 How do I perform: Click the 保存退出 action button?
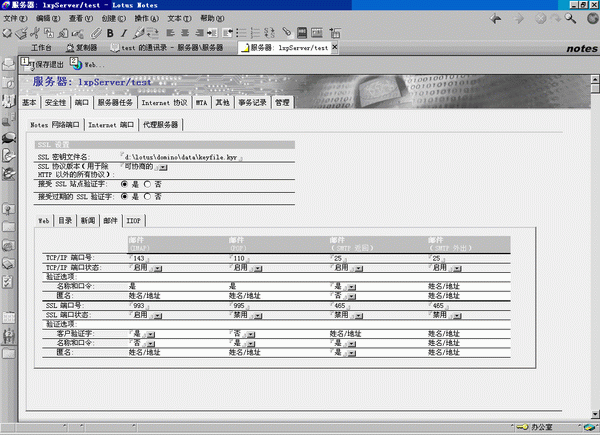click(x=42, y=65)
